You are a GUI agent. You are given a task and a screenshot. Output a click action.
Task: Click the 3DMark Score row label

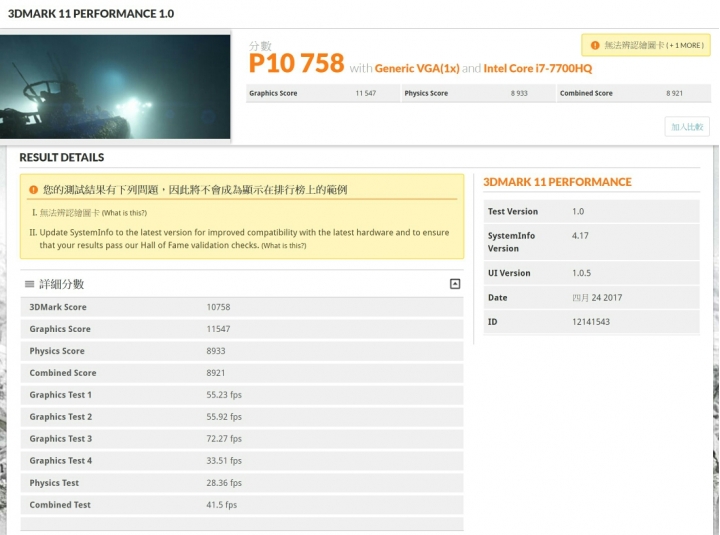(58, 307)
